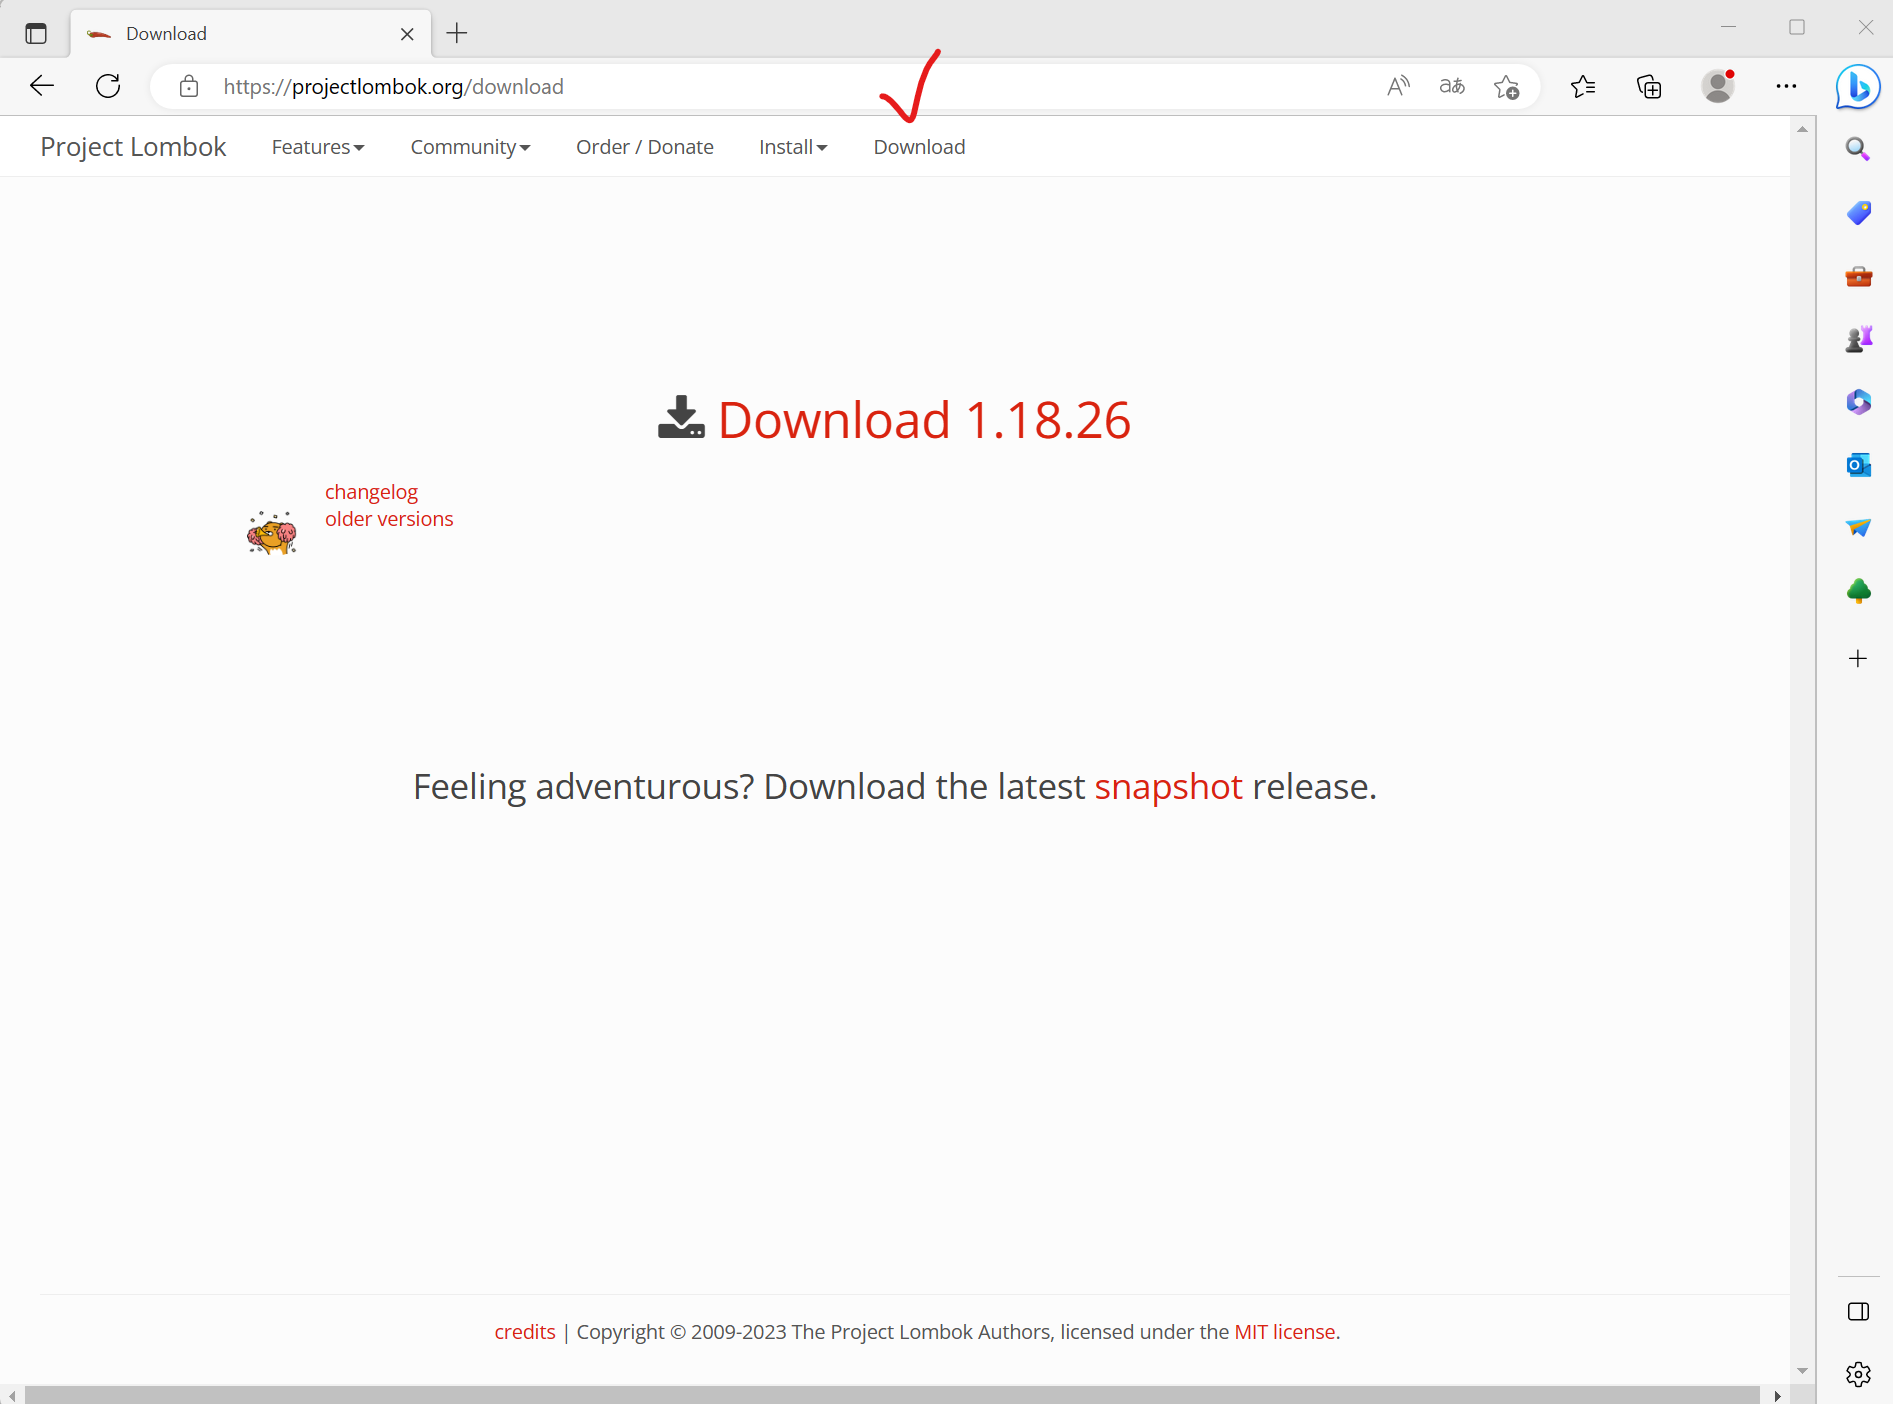Screen dimensions: 1893x1404
Task: Open the translate page icon
Action: pos(1452,86)
